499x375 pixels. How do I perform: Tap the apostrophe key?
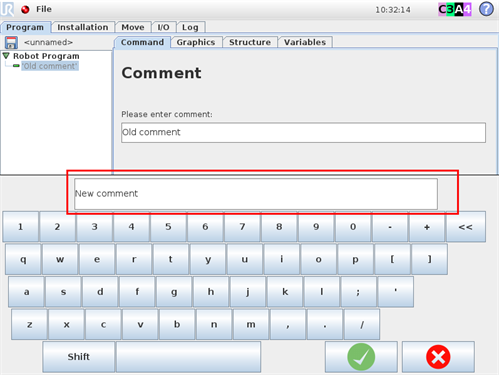396,292
